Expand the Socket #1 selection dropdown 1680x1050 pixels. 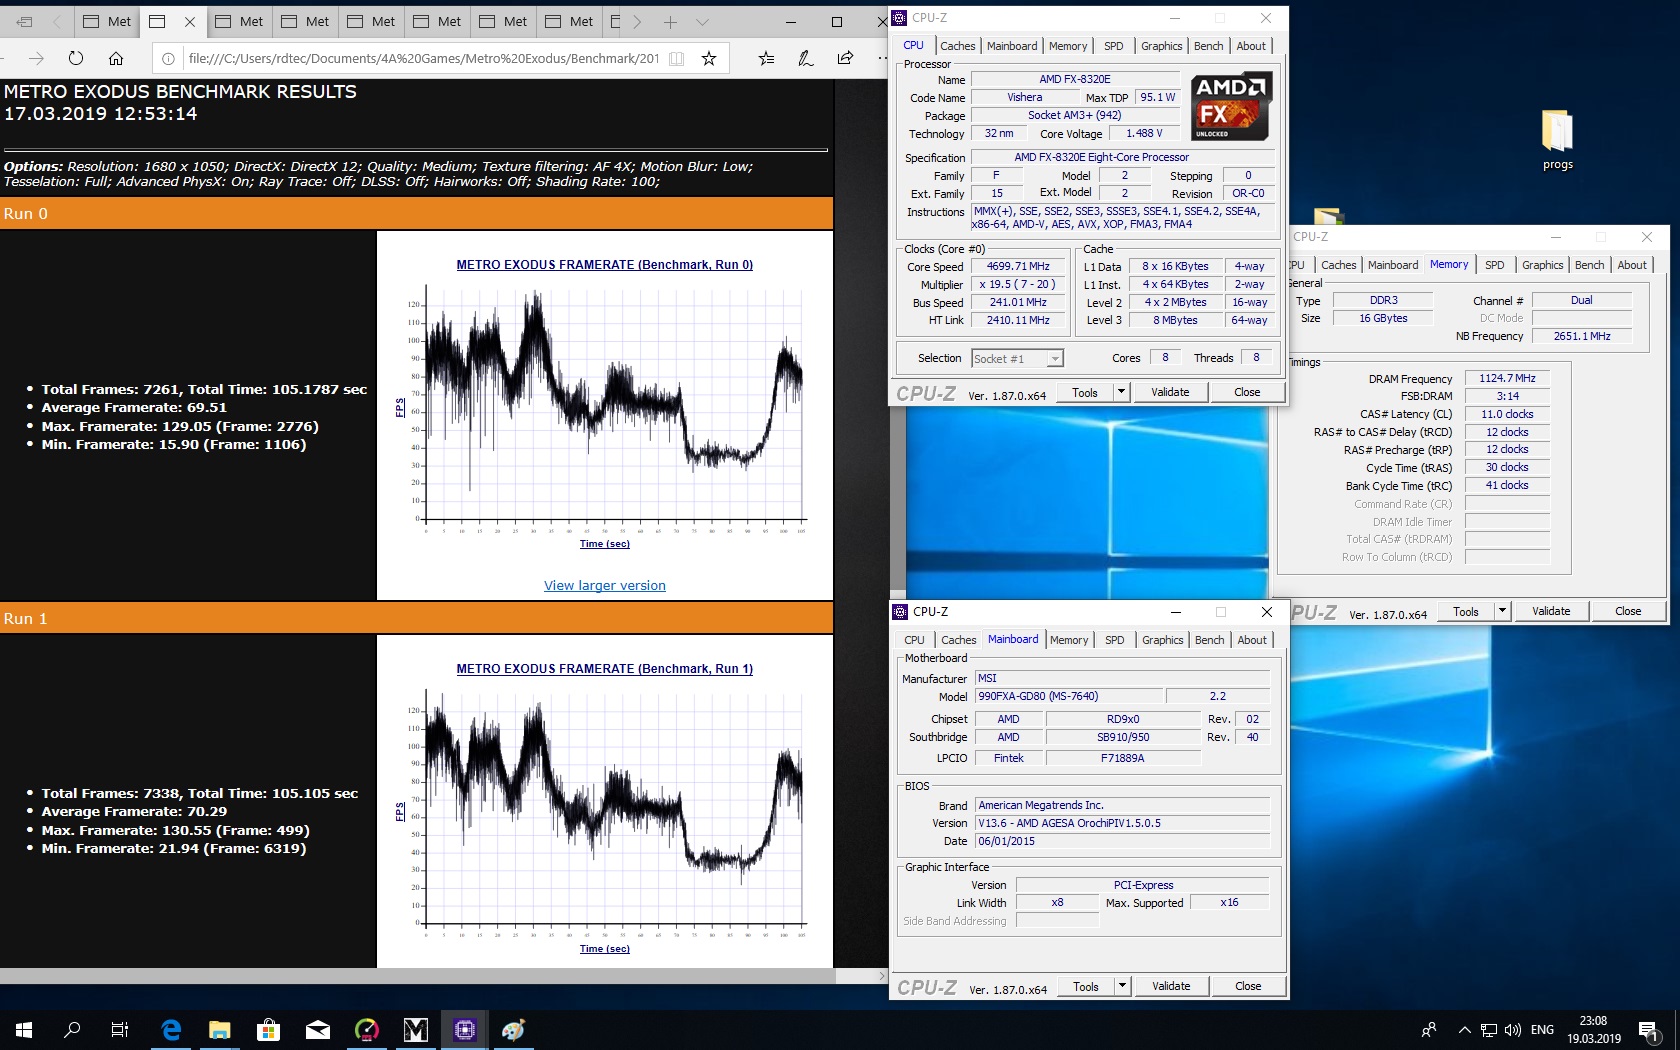(1054, 359)
